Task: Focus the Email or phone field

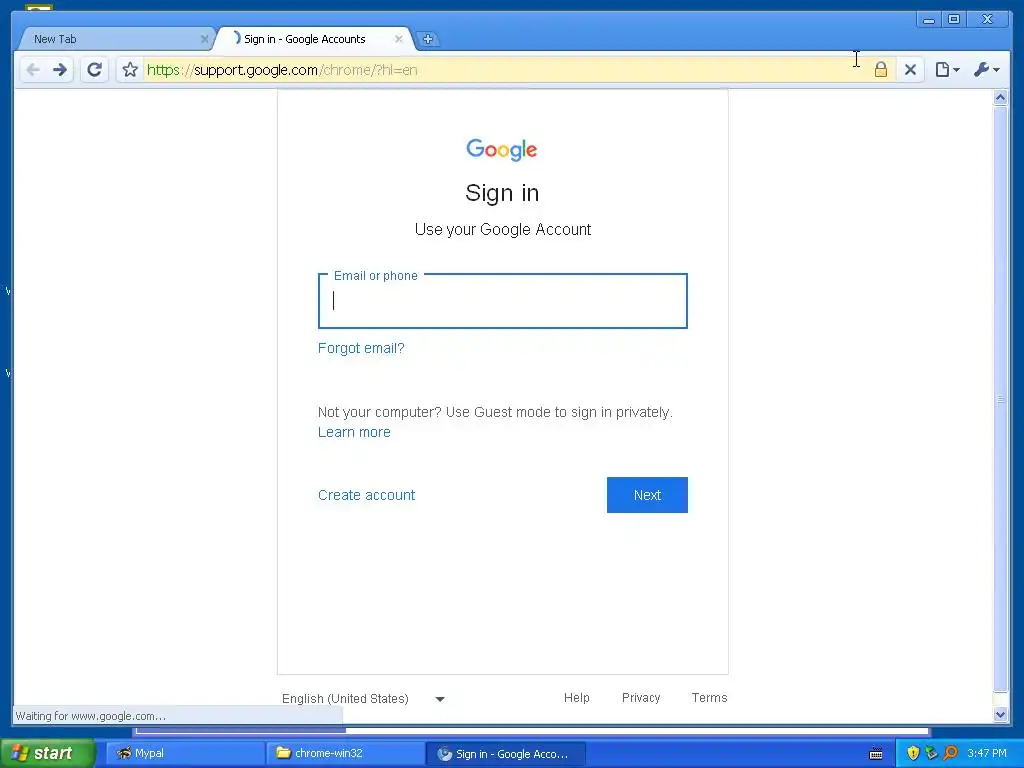Action: (x=503, y=301)
